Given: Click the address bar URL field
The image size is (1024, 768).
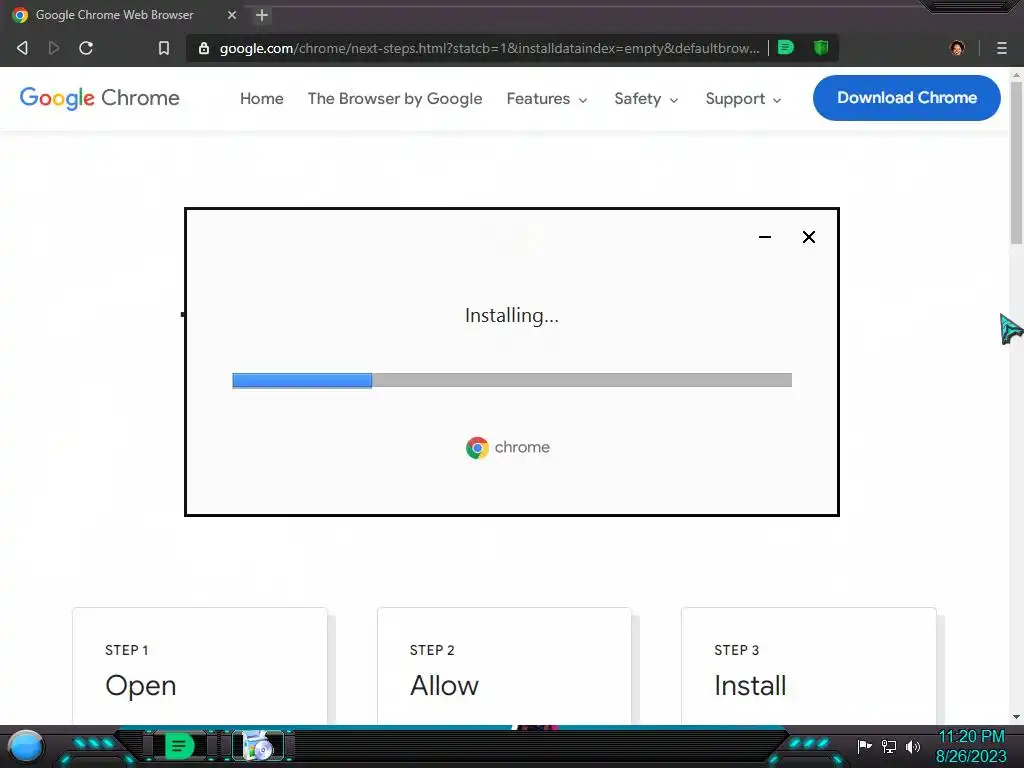Looking at the screenshot, I should click(x=489, y=48).
